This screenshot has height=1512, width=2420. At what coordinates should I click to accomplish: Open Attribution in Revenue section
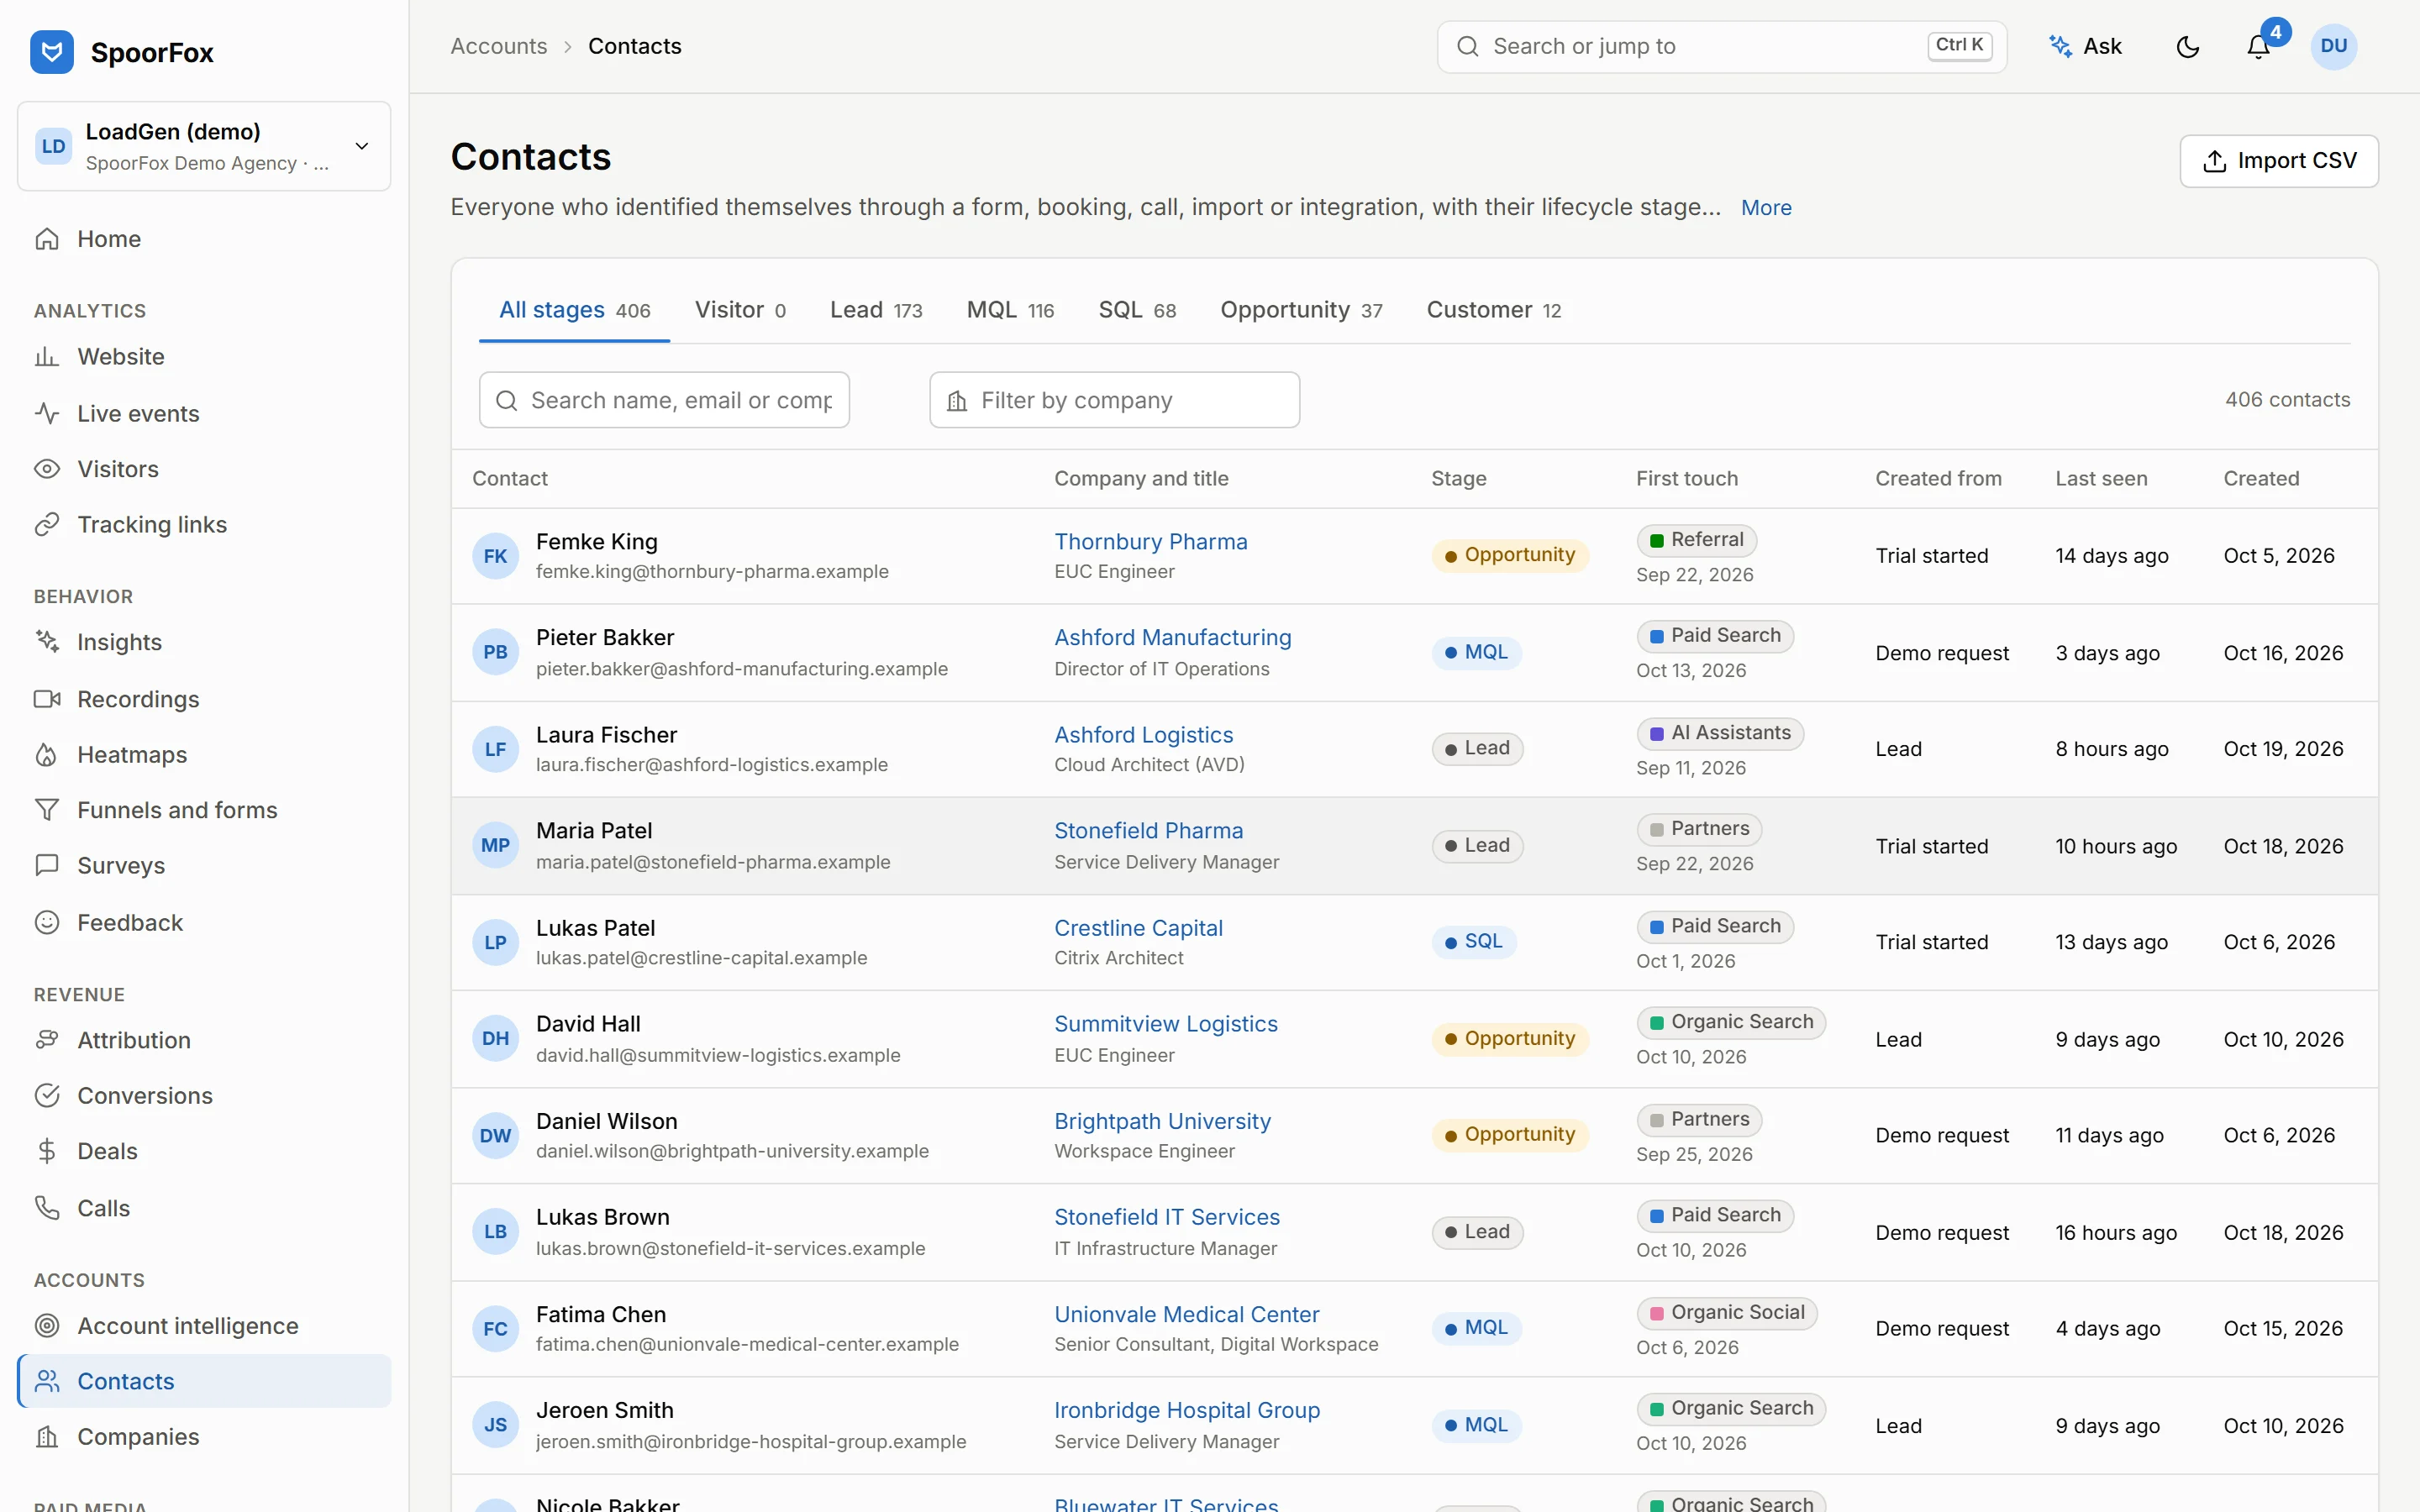point(203,1040)
